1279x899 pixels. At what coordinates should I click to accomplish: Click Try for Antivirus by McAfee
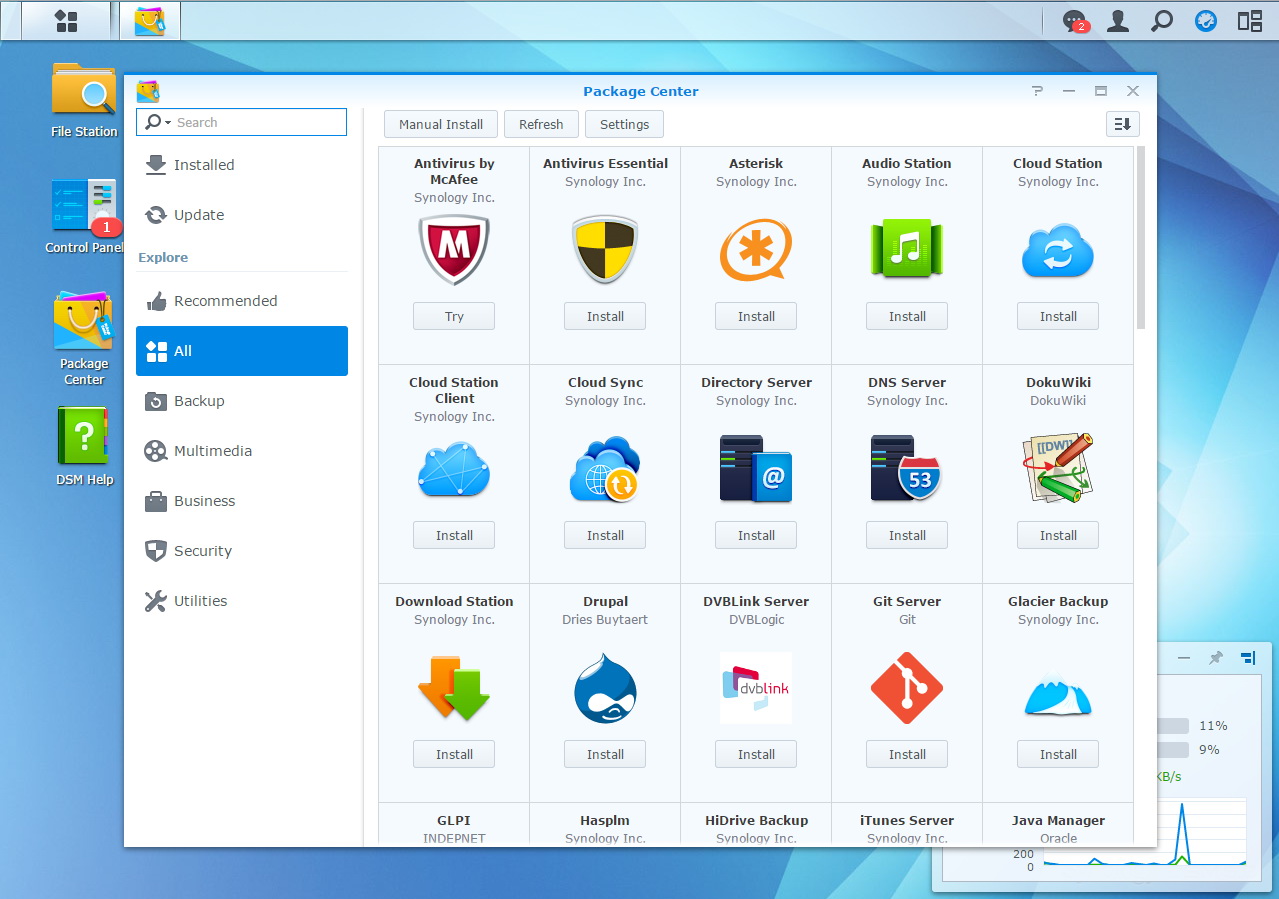[x=454, y=316]
